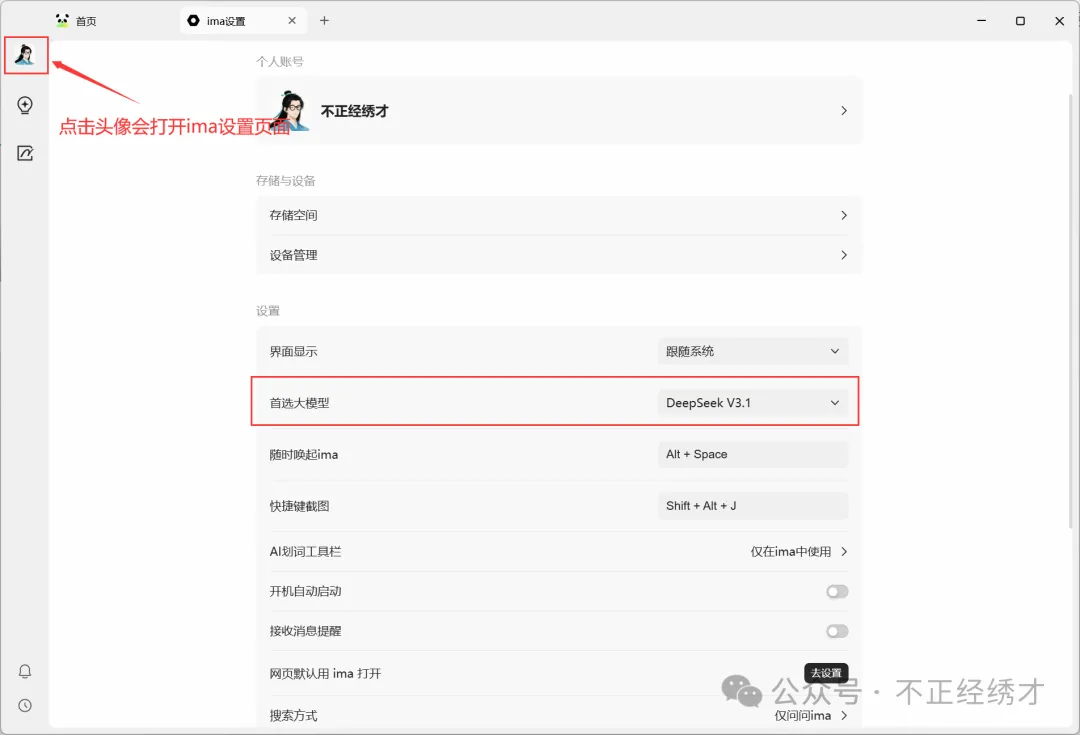The width and height of the screenshot is (1080, 735).
Task: Minimize the ima window
Action: click(x=982, y=21)
